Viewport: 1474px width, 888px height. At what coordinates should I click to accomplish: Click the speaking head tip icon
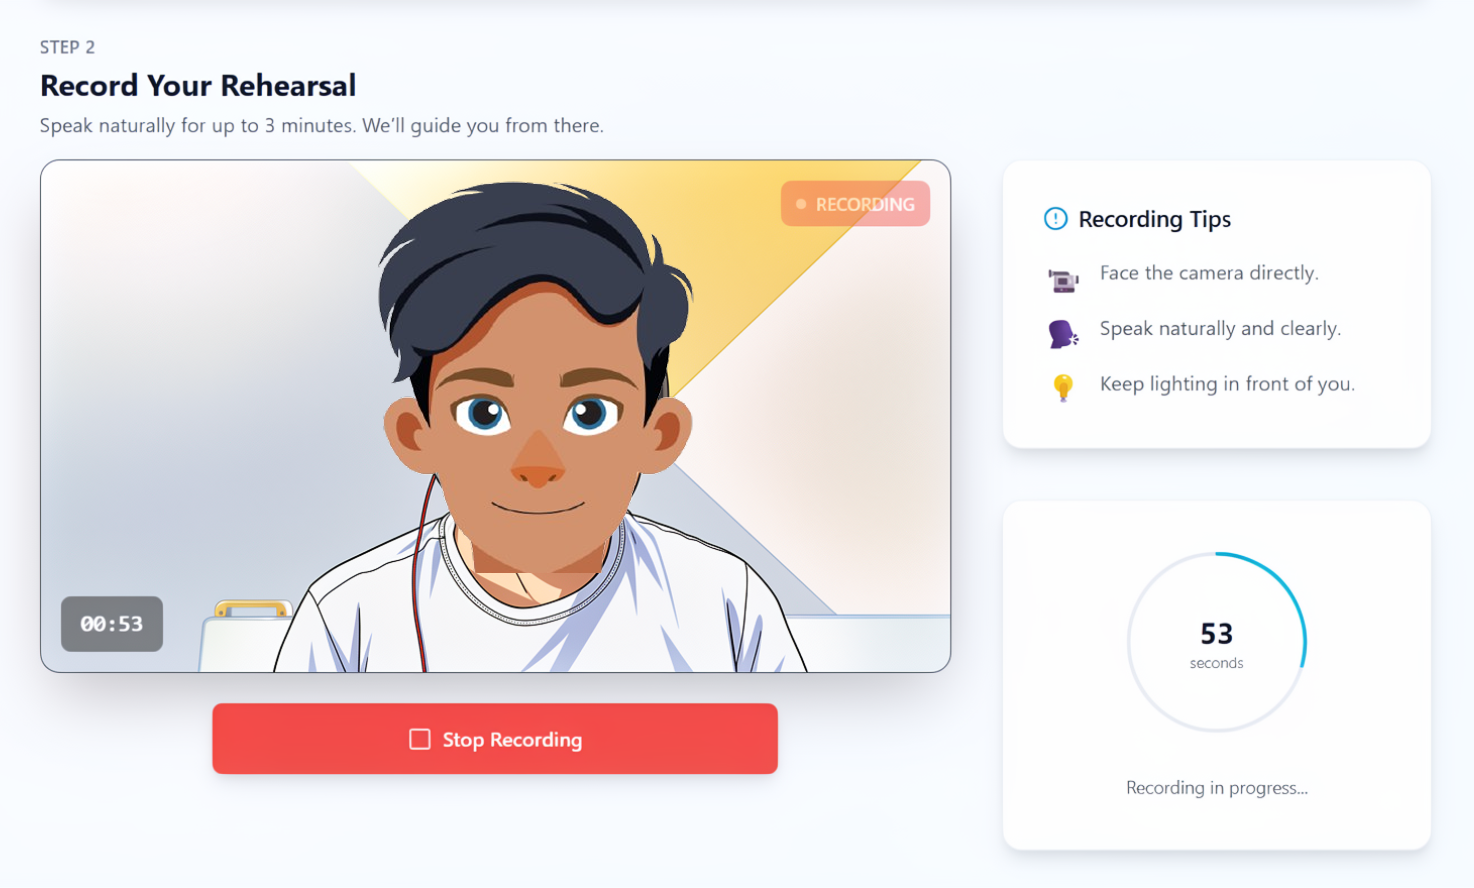click(x=1063, y=334)
